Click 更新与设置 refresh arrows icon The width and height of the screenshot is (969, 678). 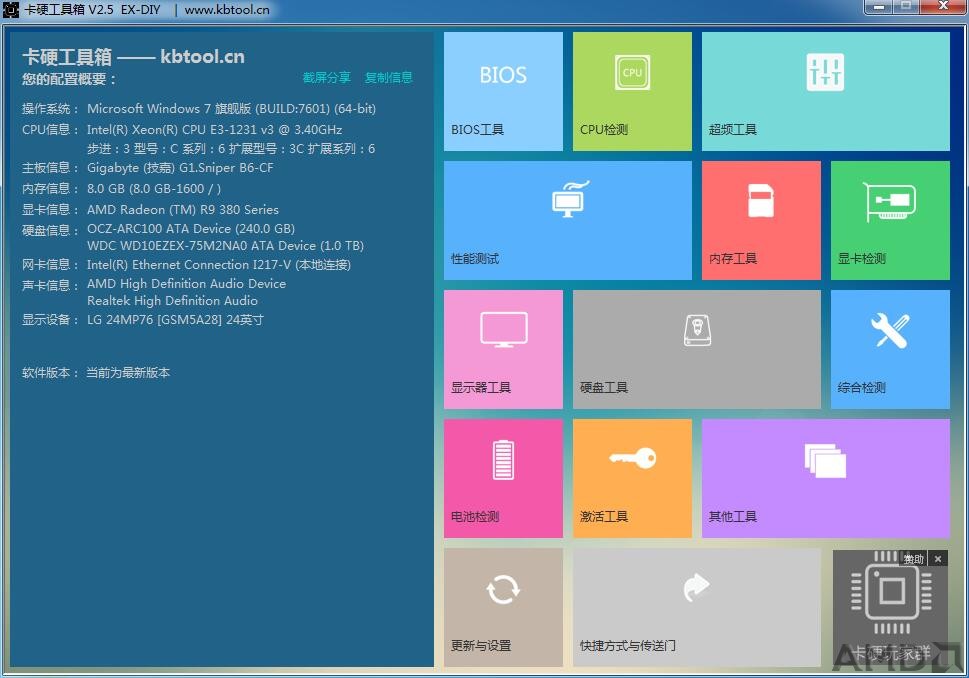(503, 590)
